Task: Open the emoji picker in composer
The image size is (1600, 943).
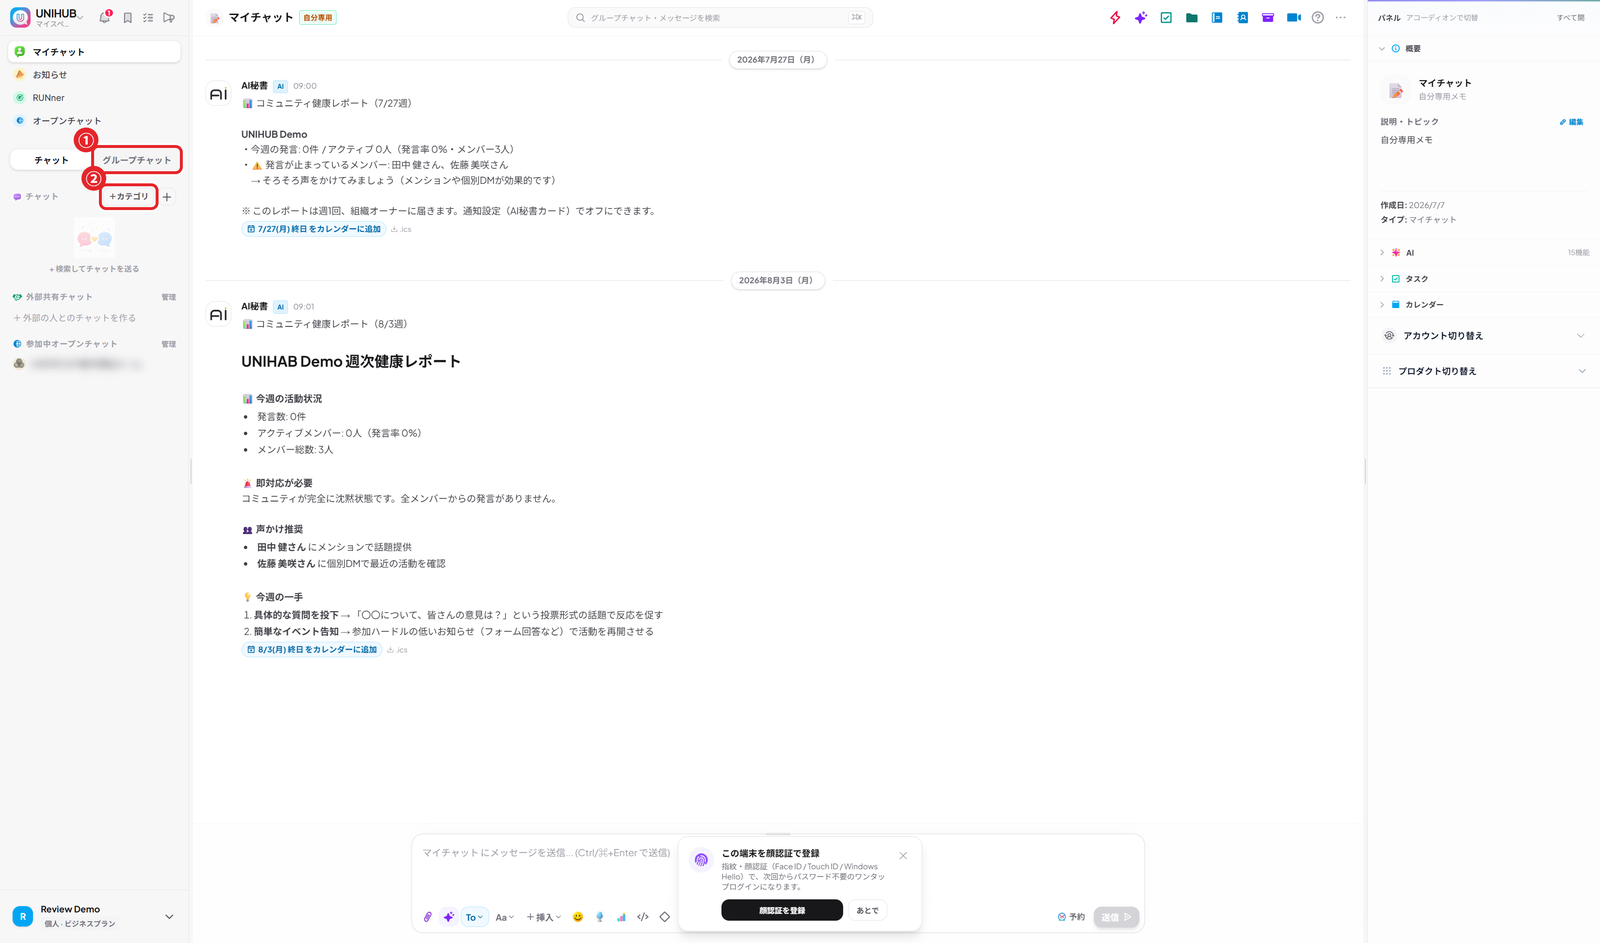Action: 578,917
